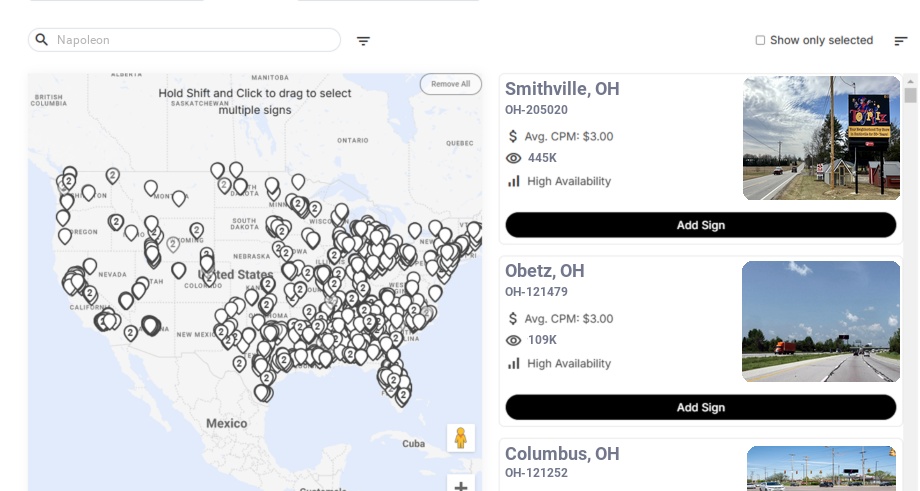Add the Smithville, OH sign
Viewport: 920px width, 491px height.
(700, 225)
